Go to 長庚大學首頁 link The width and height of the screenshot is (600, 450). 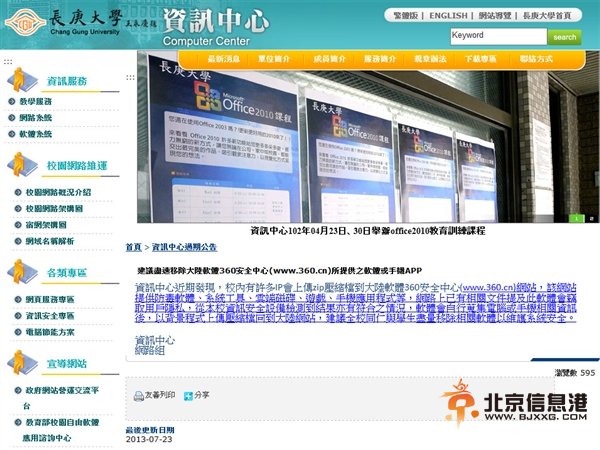(x=547, y=16)
